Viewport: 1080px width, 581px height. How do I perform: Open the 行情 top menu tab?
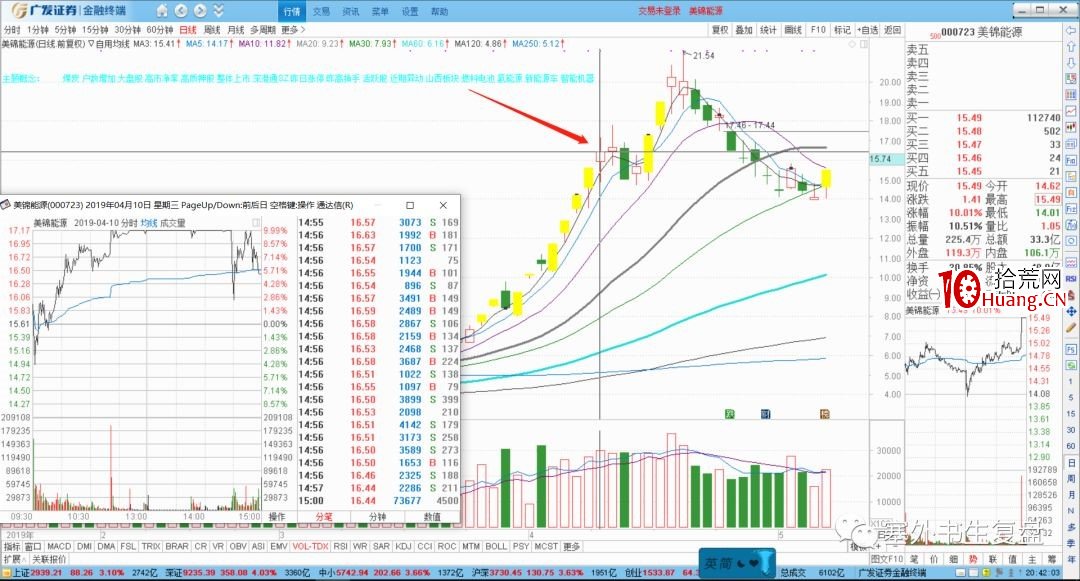(292, 11)
